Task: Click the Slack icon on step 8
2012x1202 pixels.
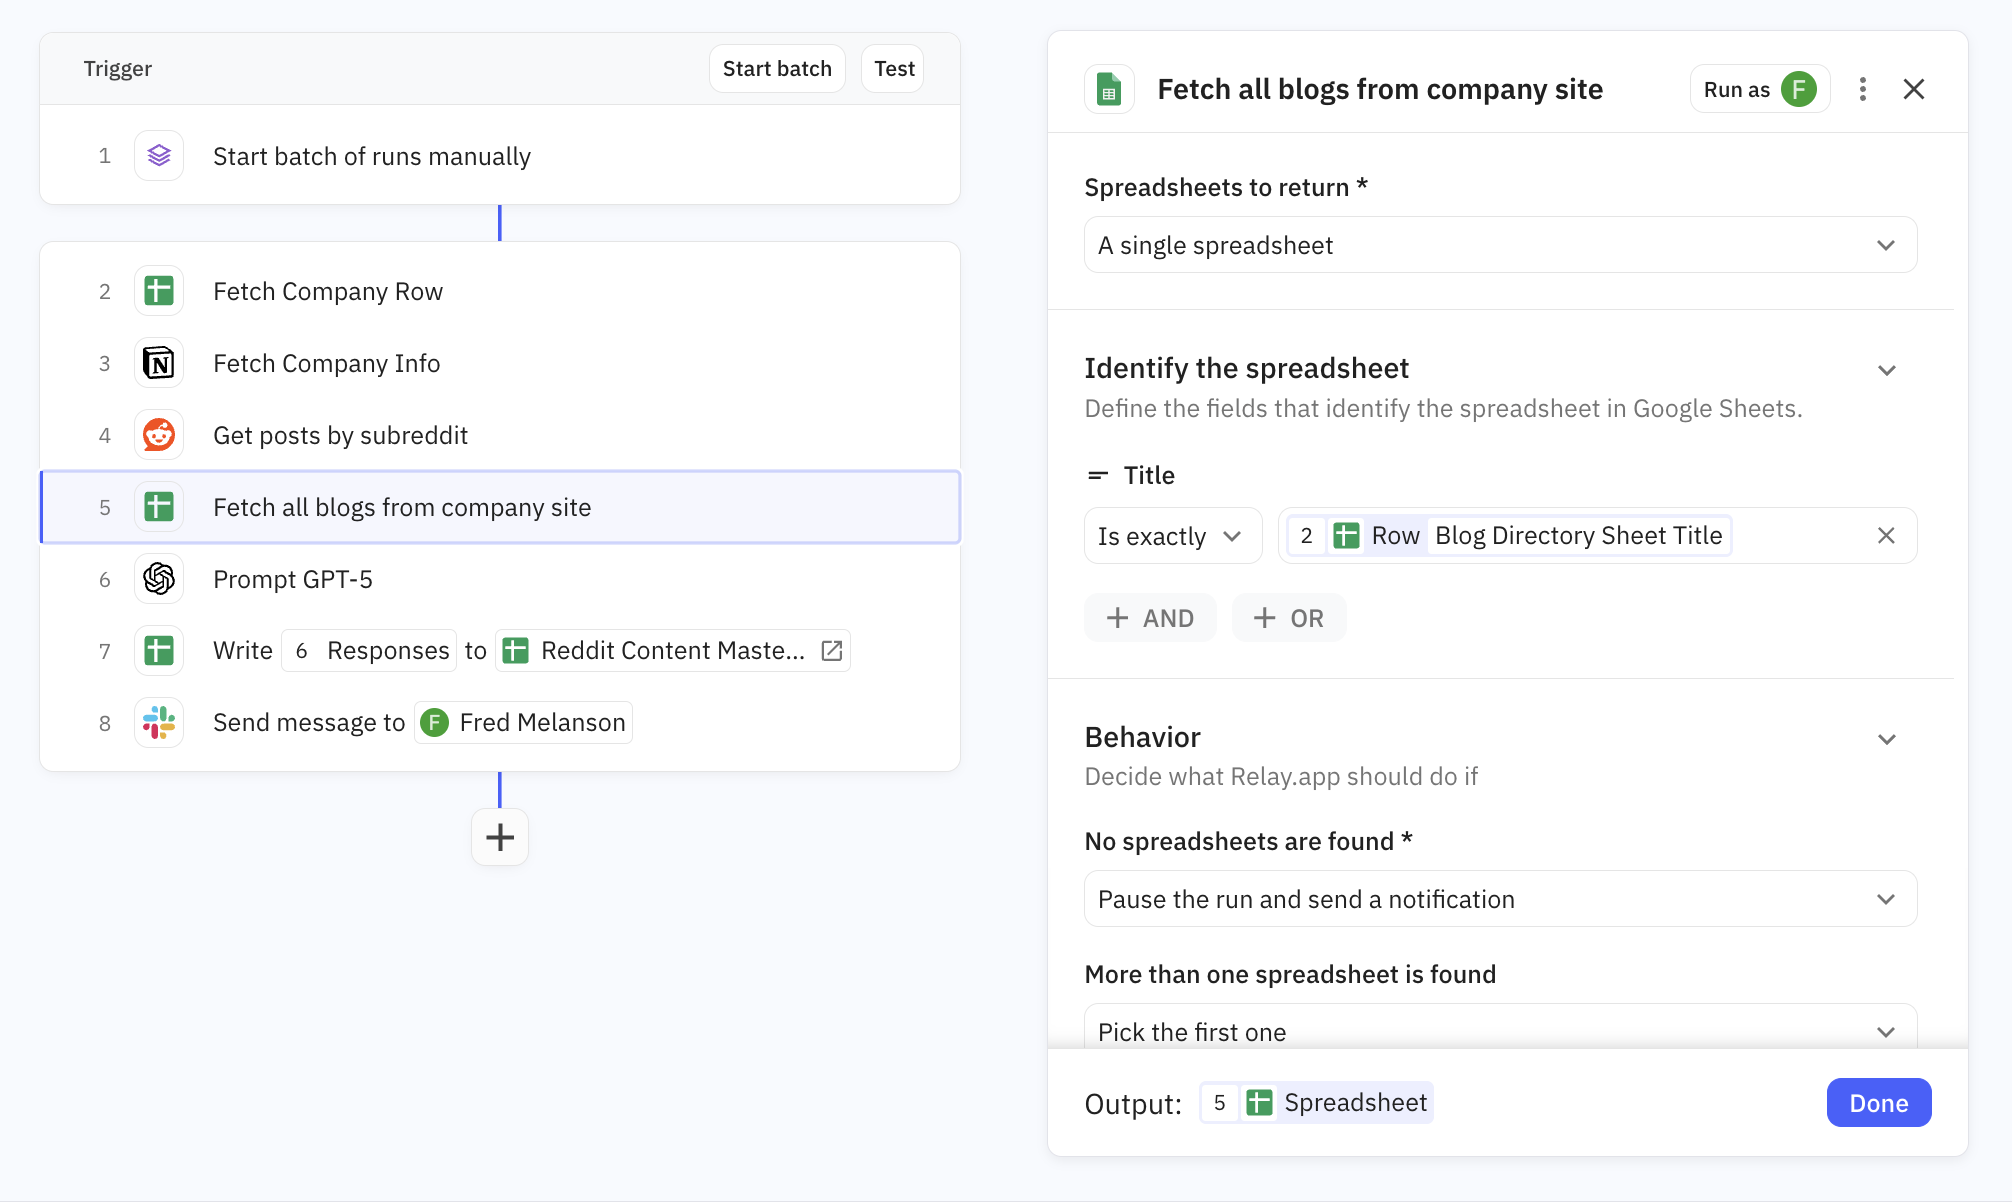Action: [159, 722]
